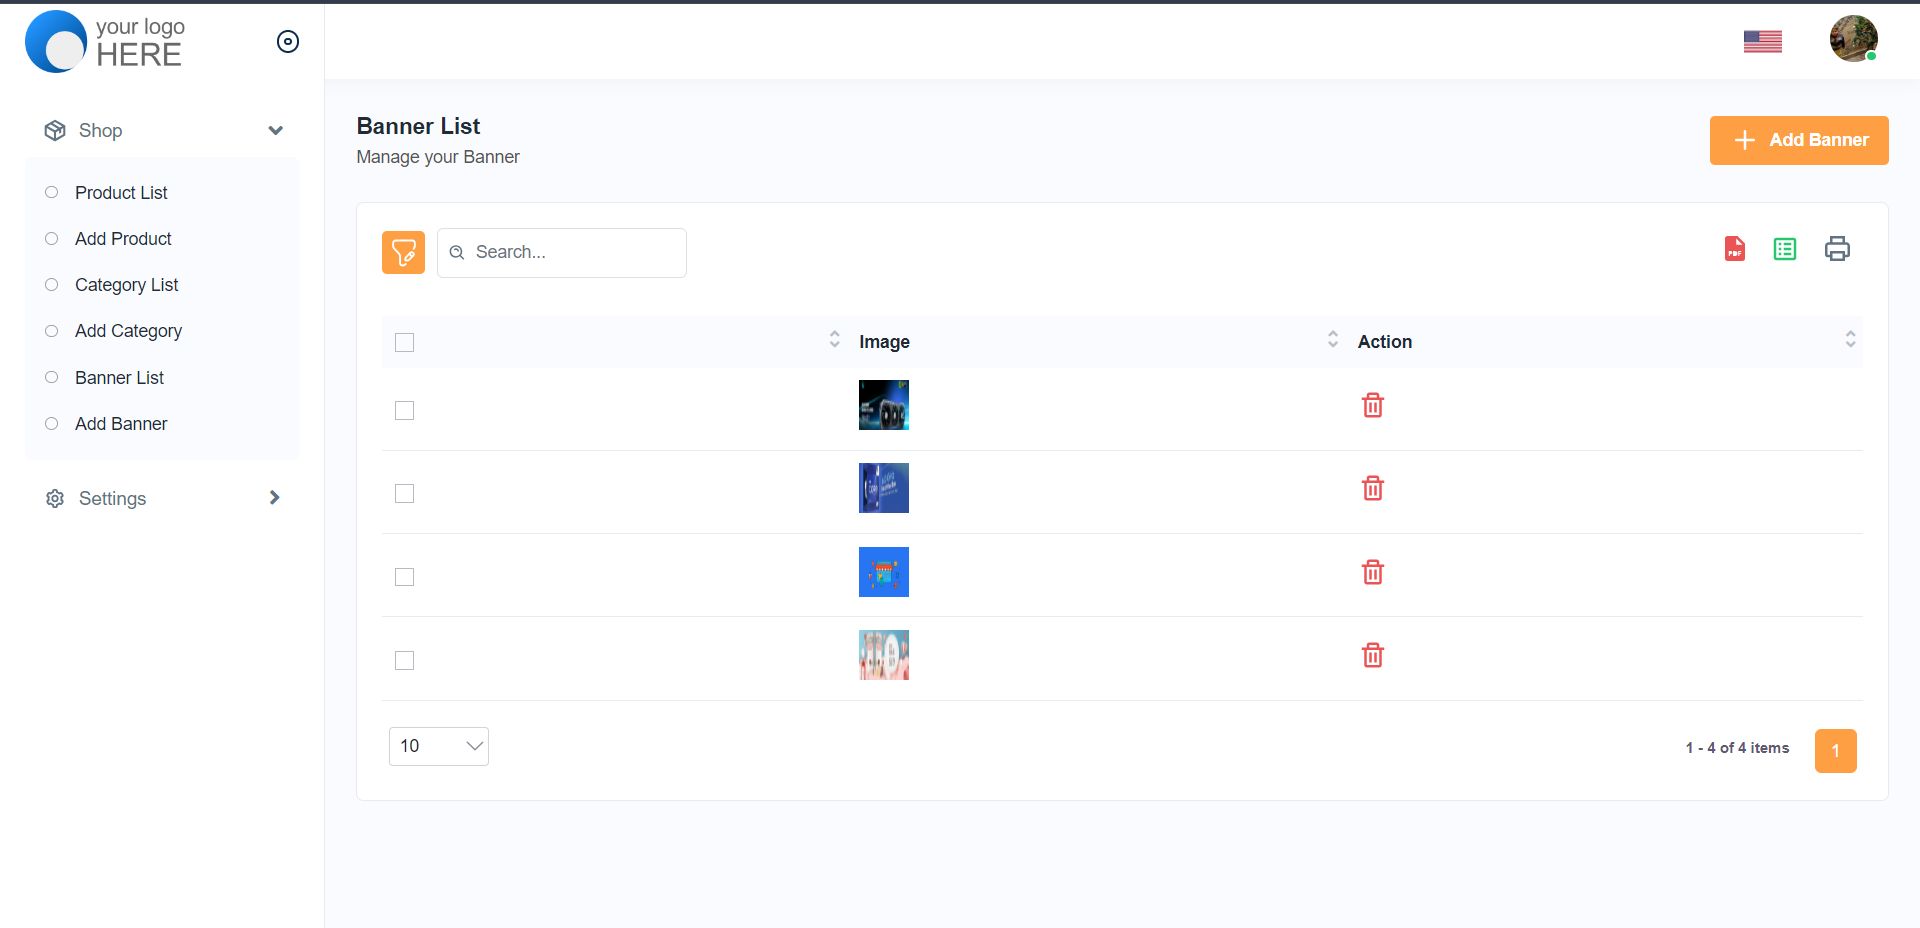Go to Product List in sidebar
This screenshot has height=928, width=1920.
(x=121, y=193)
